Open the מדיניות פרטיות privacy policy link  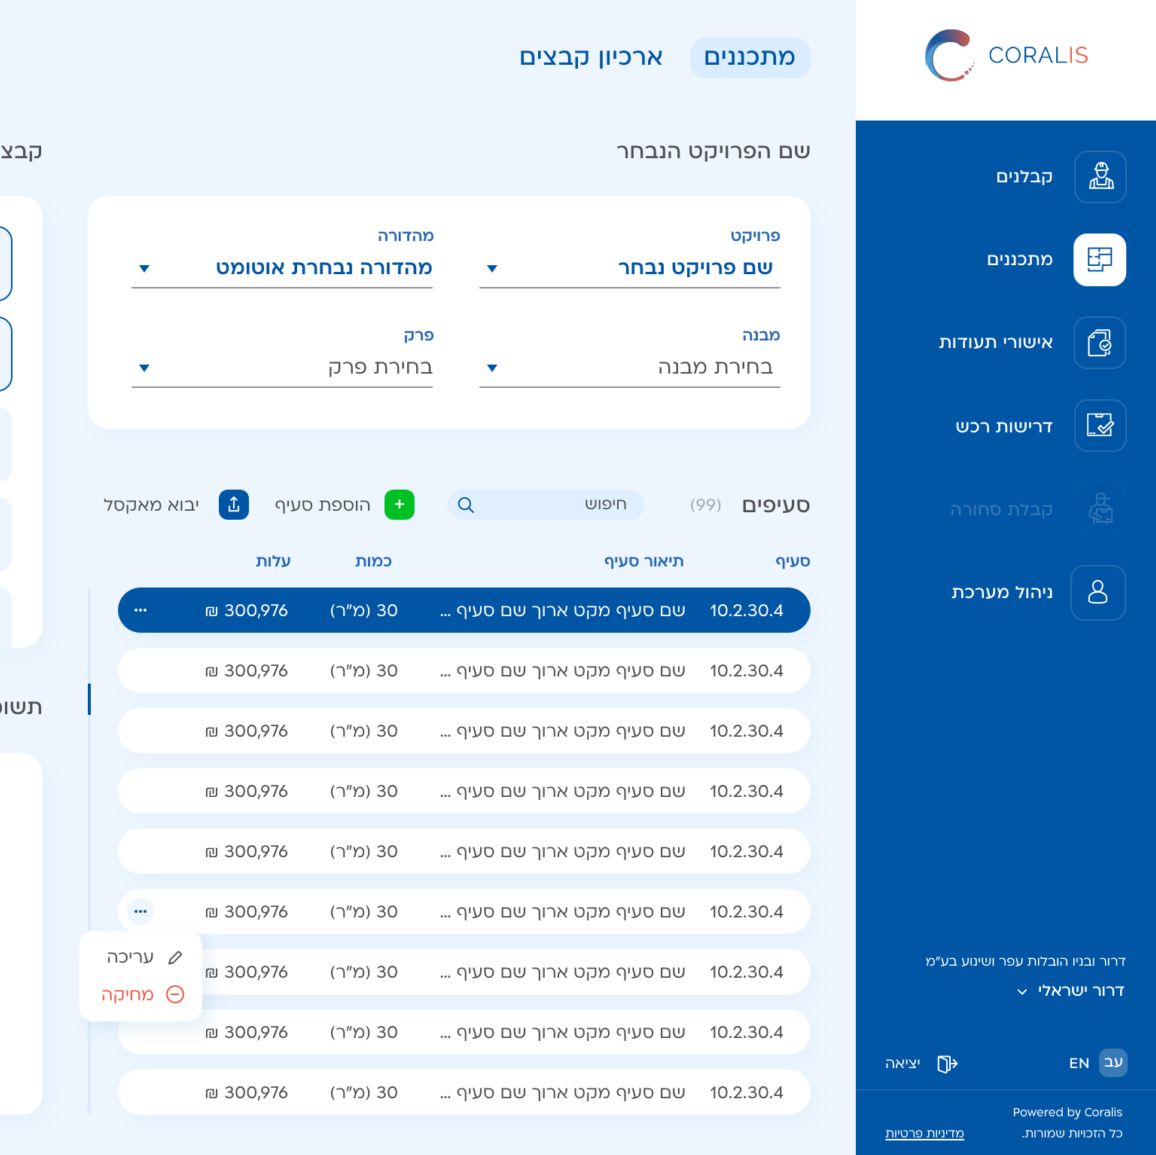coord(925,1134)
